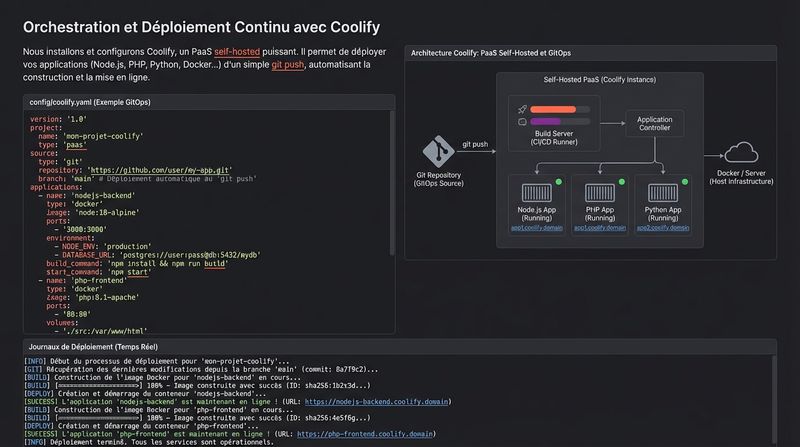Click the version: '1.0' line in the YAML
The width and height of the screenshot is (800, 447).
pyautogui.click(x=58, y=119)
